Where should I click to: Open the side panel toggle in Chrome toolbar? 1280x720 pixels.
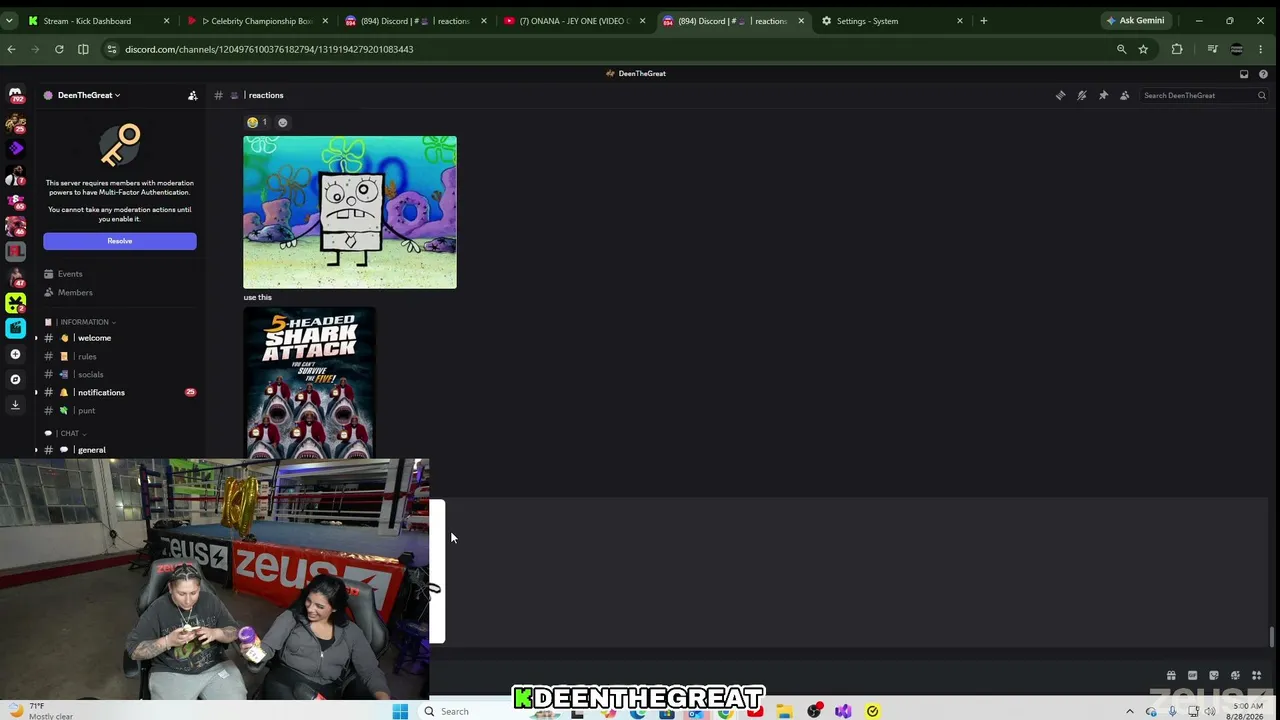click(83, 49)
